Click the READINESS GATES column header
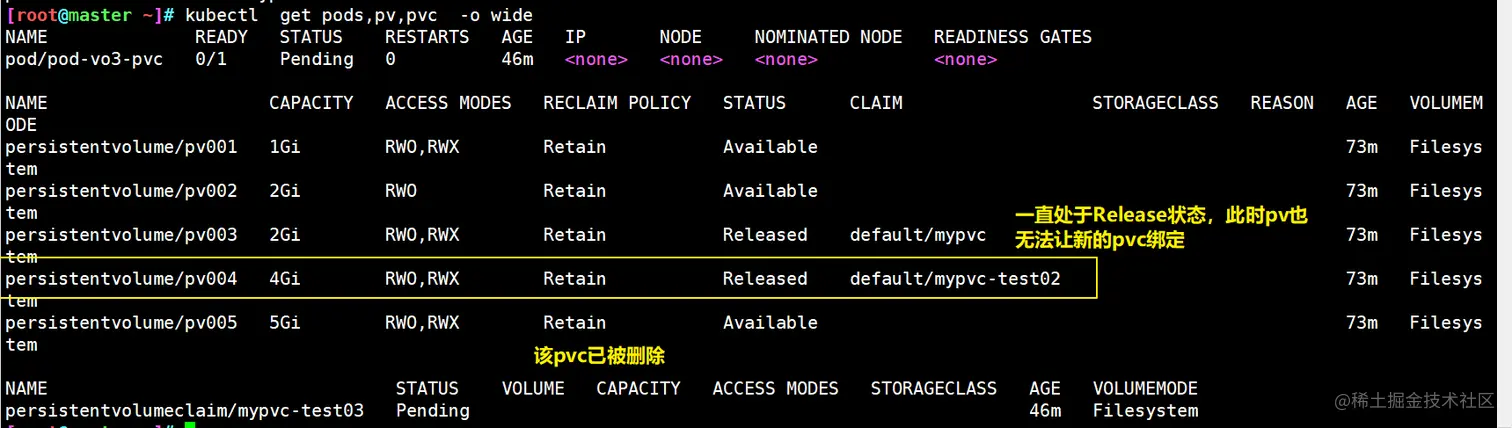1512x428 pixels. [x=1013, y=37]
